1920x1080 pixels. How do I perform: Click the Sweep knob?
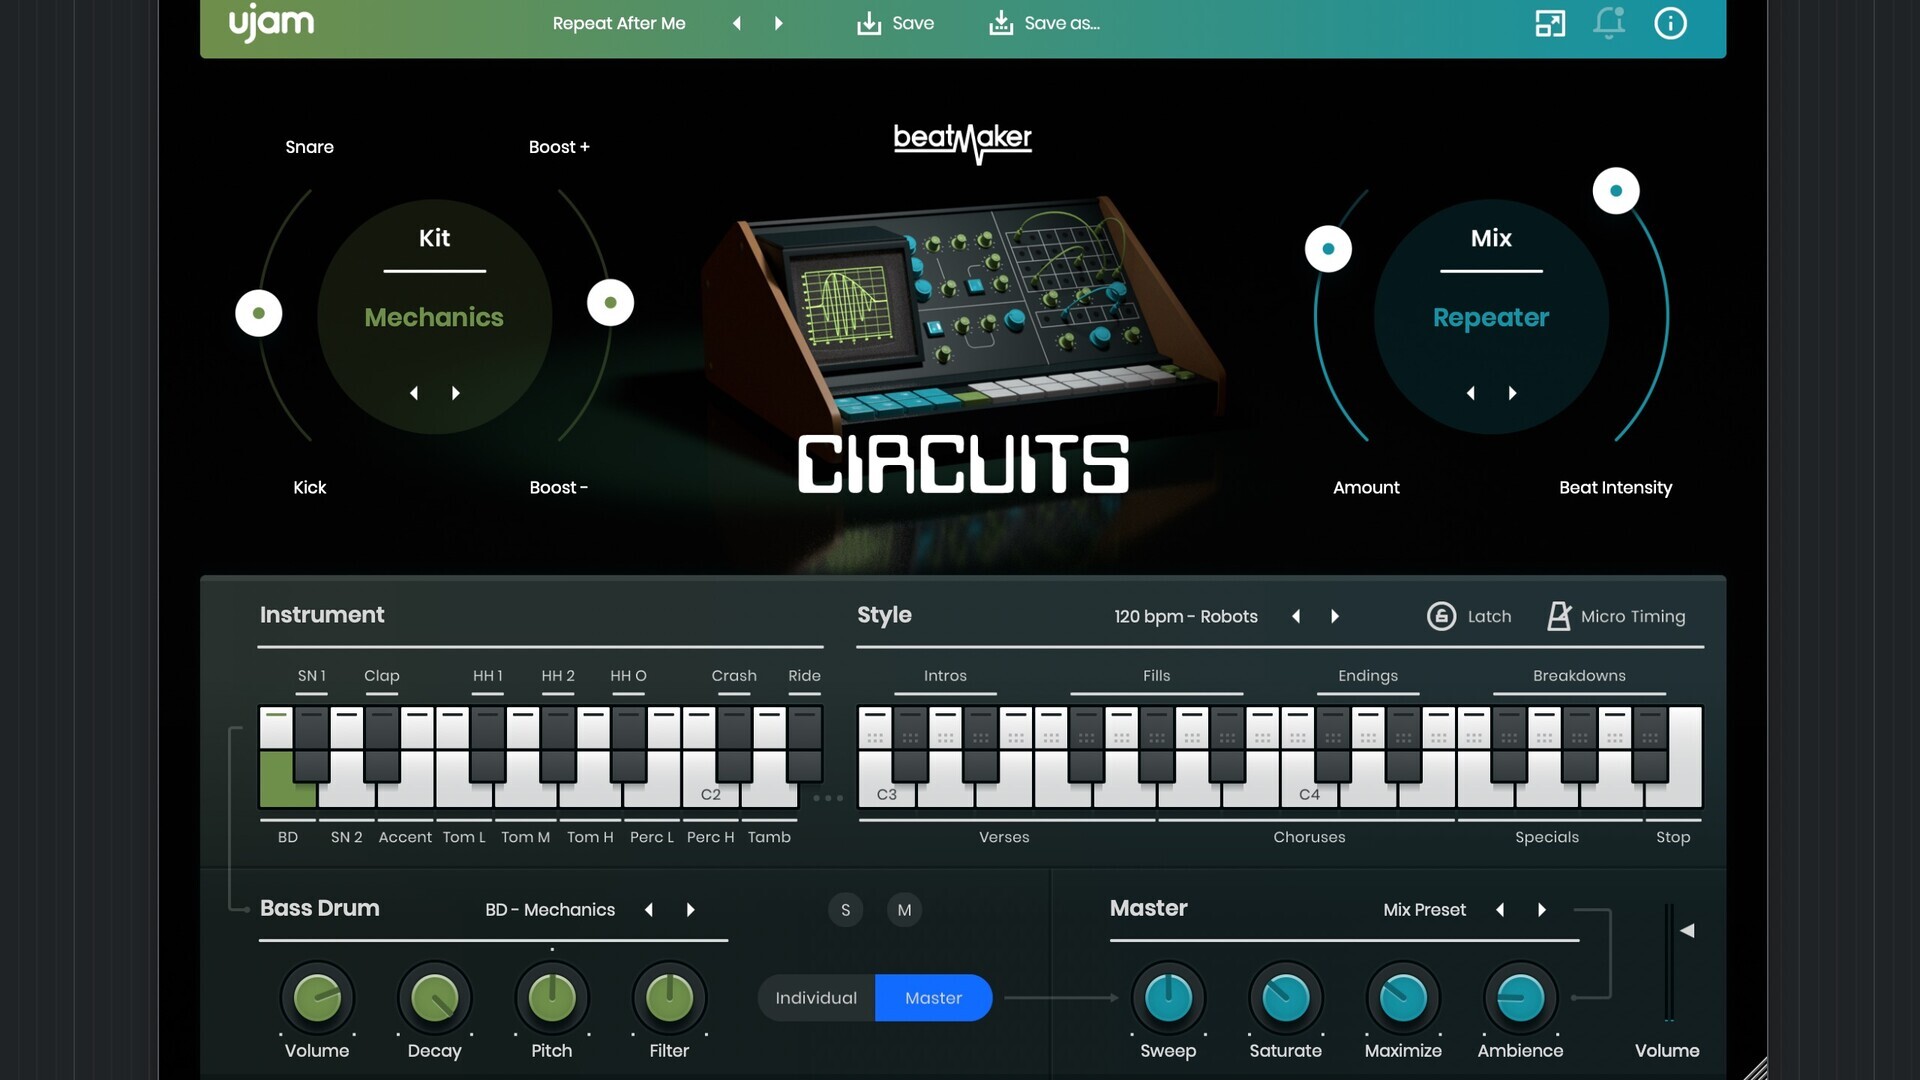1168,998
